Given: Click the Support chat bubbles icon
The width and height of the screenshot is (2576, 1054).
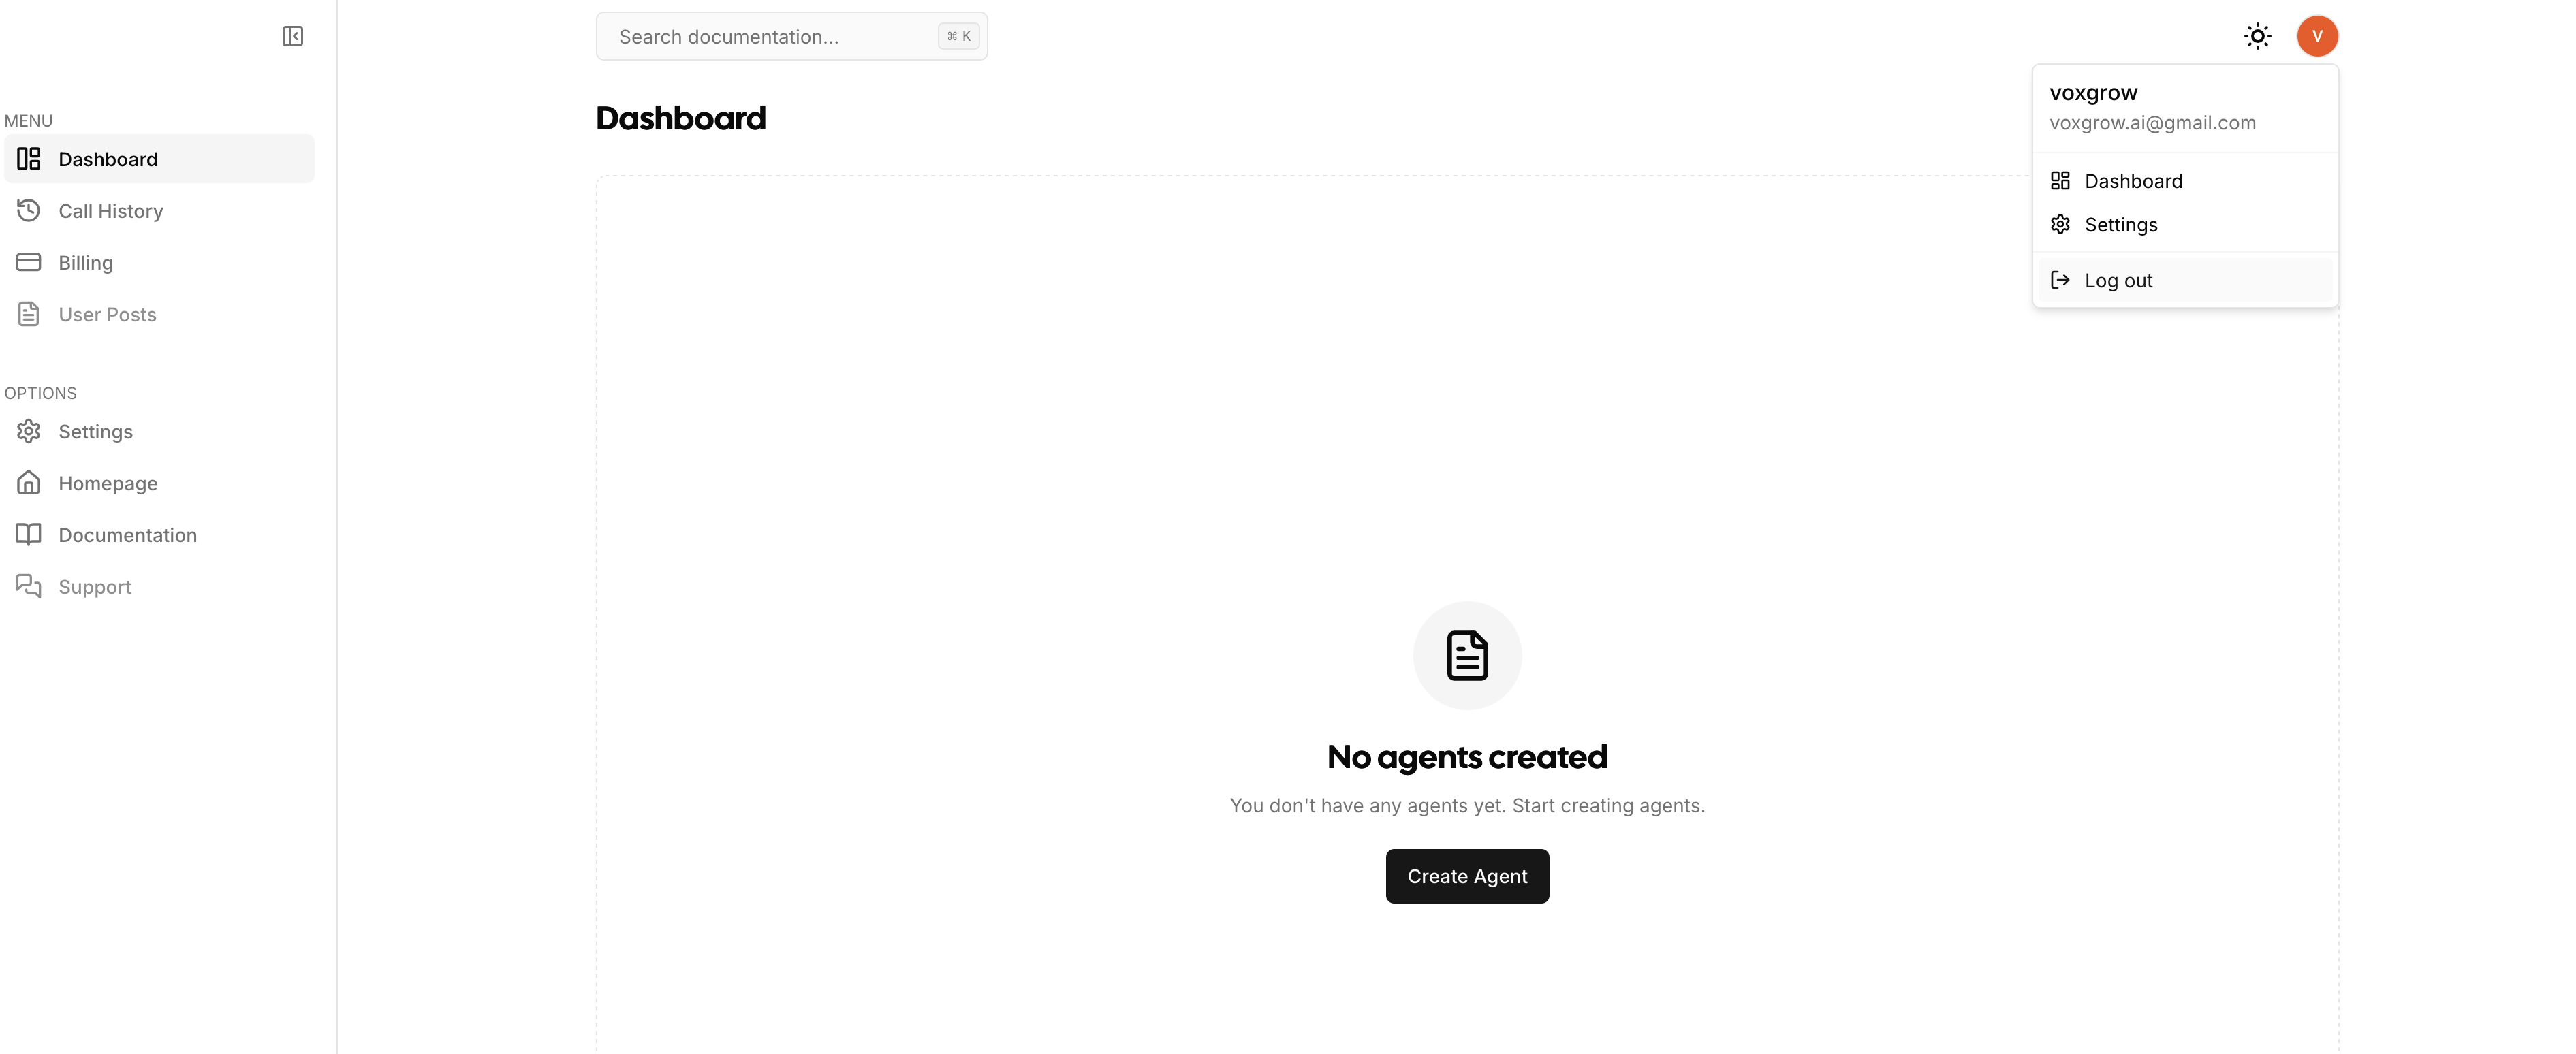Looking at the screenshot, I should pyautogui.click(x=29, y=586).
